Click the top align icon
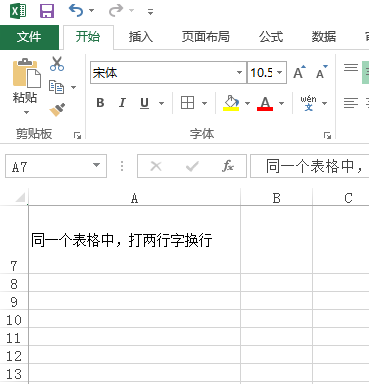Viewport: 369px width, 384px height. point(351,68)
